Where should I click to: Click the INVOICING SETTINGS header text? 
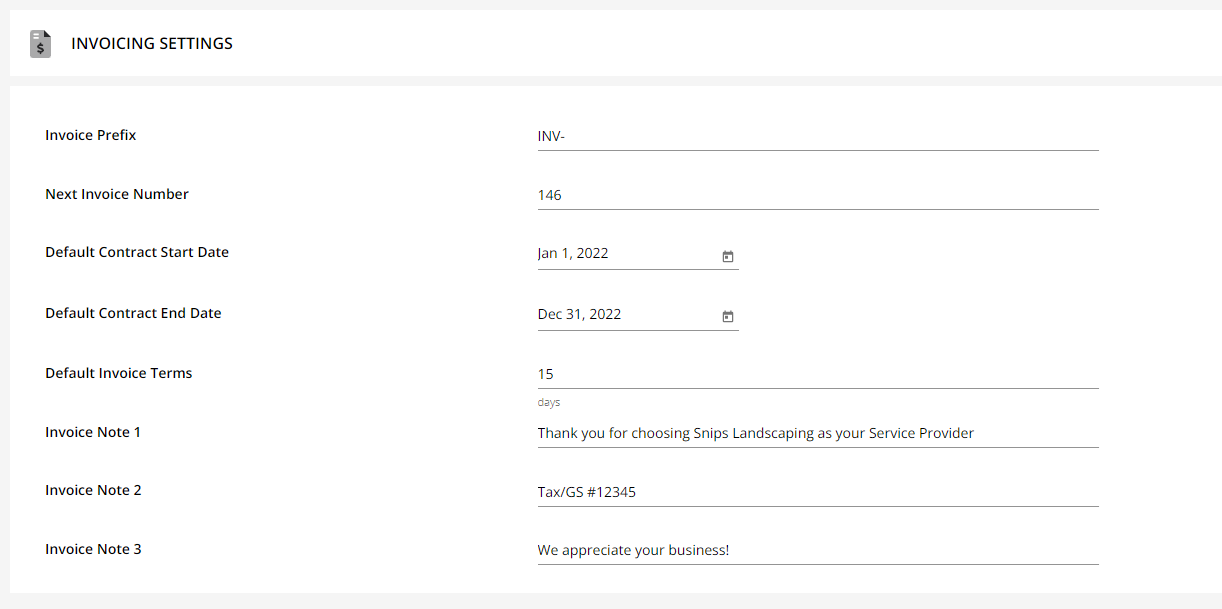(152, 43)
